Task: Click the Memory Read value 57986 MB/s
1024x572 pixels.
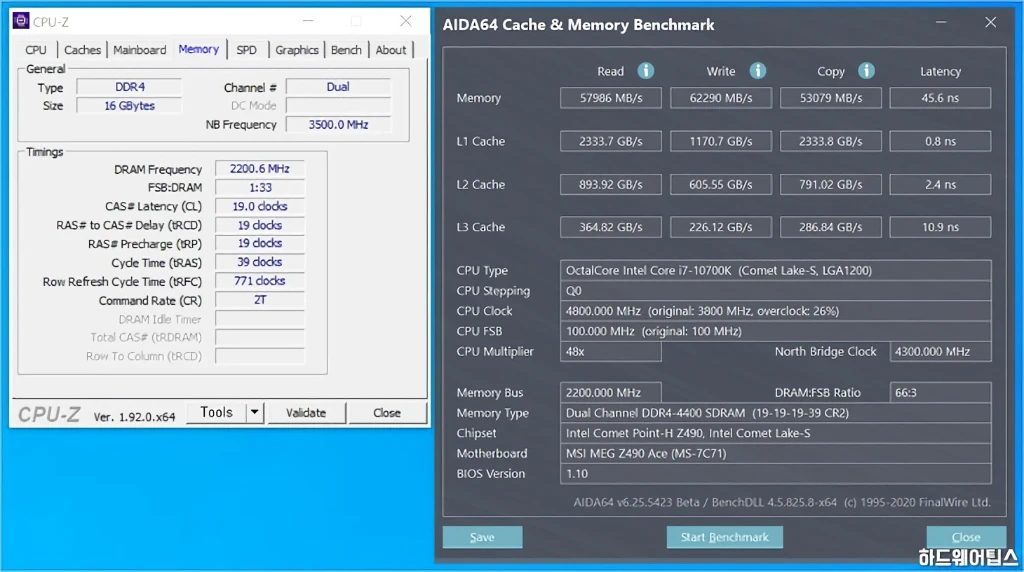Action: (611, 98)
